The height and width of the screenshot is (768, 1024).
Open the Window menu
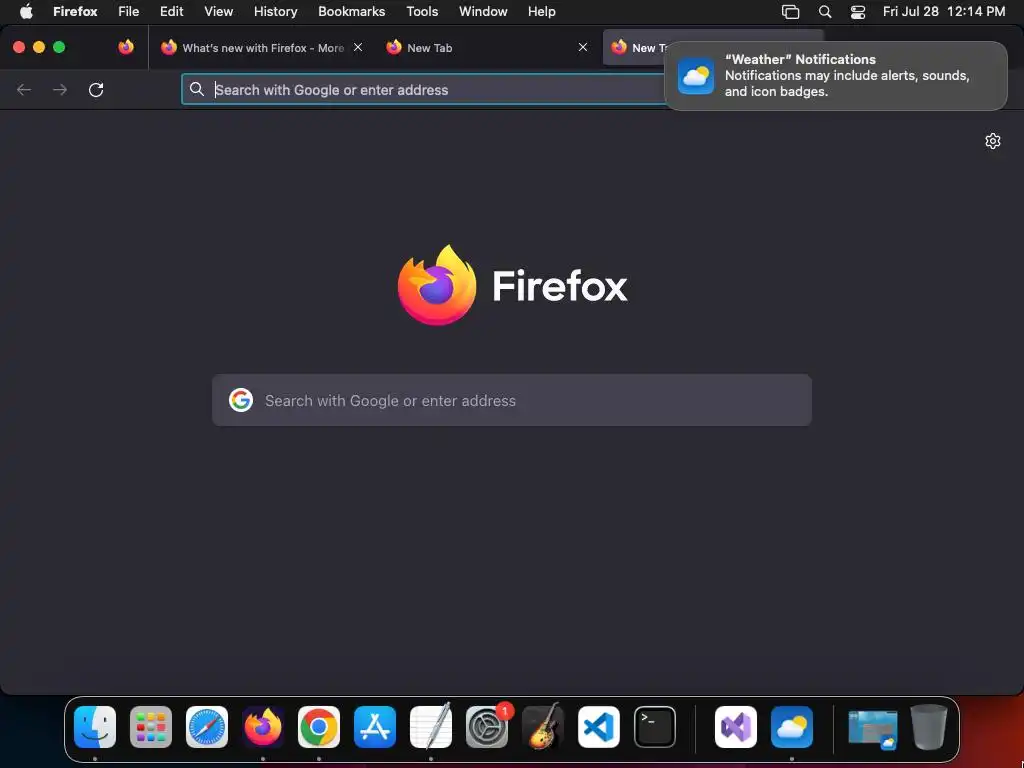483,12
